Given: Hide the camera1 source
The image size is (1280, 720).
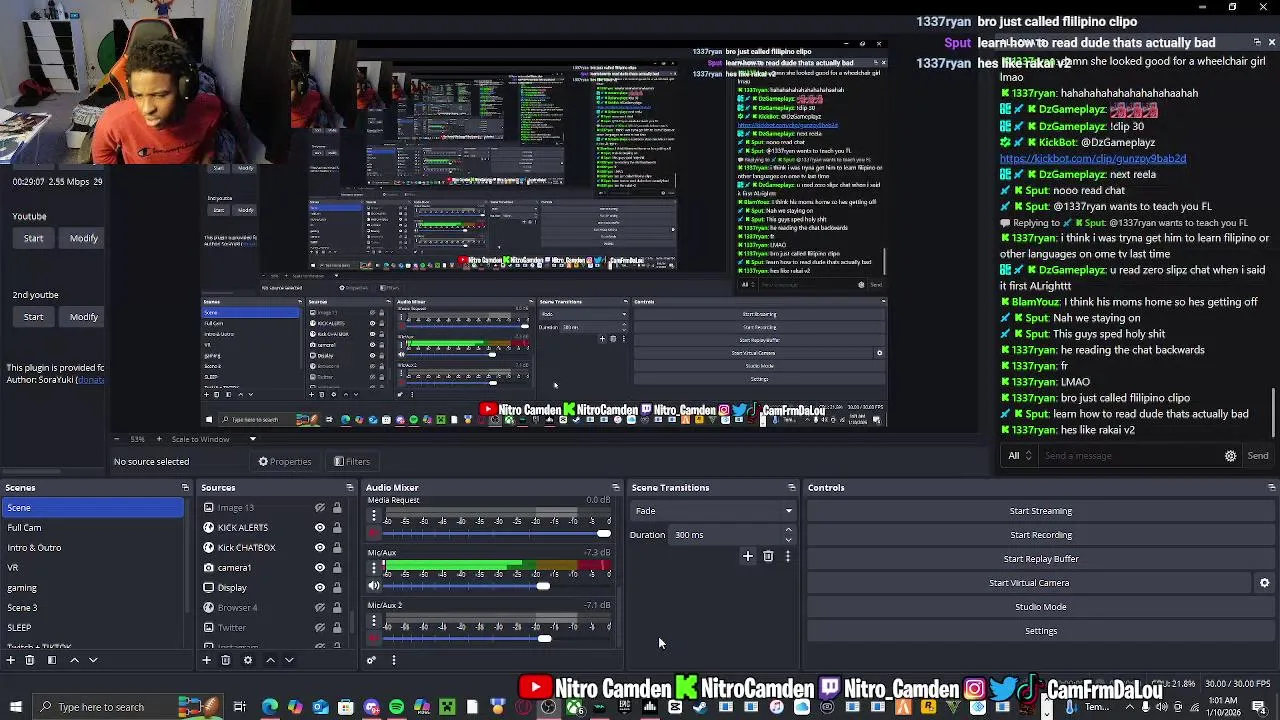Looking at the screenshot, I should [320, 568].
